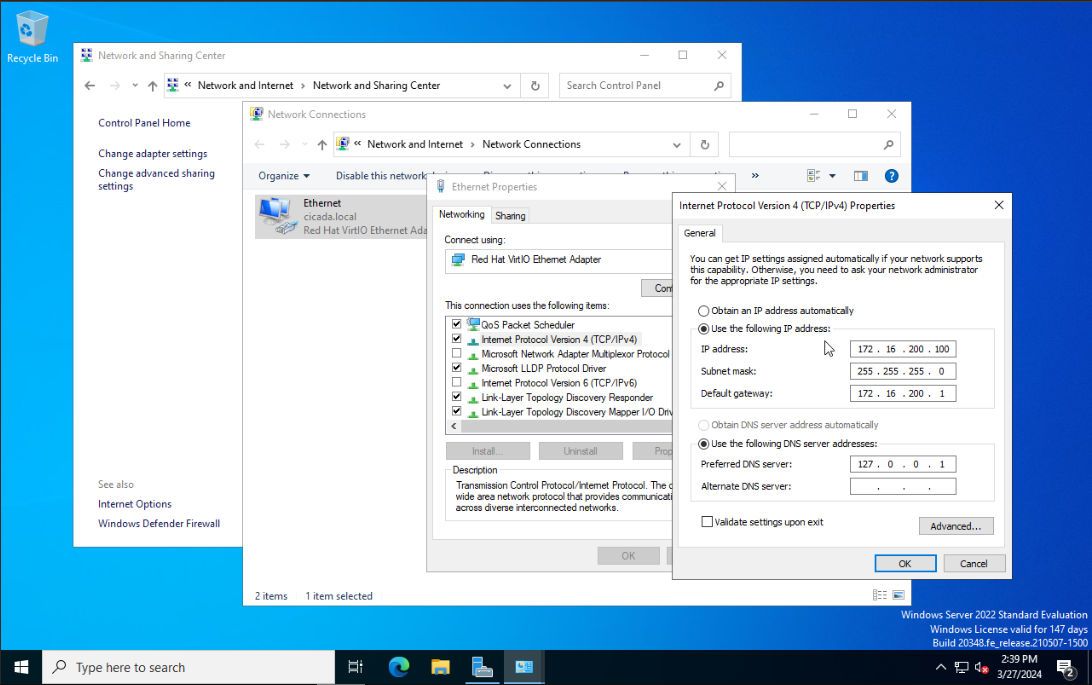Show more toolbar commands chevron in Network Connections
1092x685 pixels.
coord(755,175)
